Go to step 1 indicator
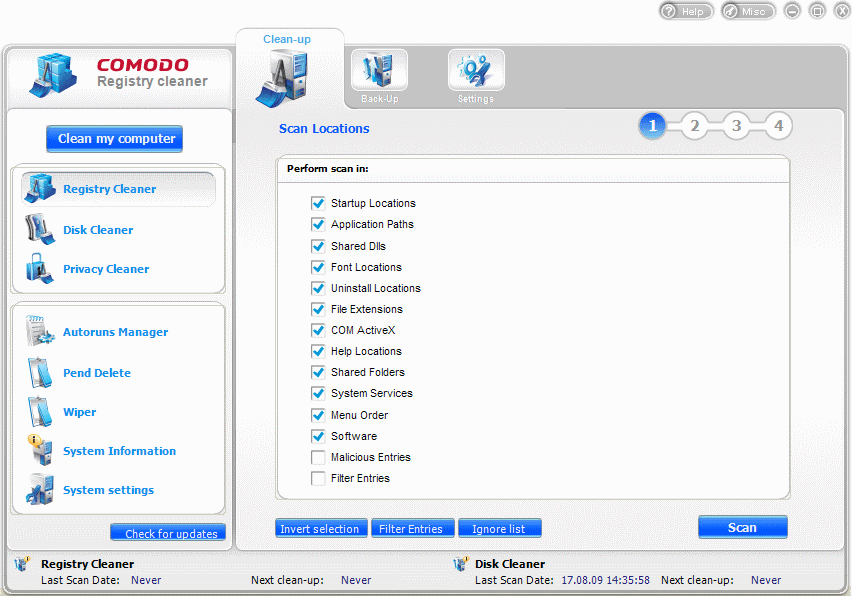This screenshot has height=596, width=852. click(x=653, y=126)
